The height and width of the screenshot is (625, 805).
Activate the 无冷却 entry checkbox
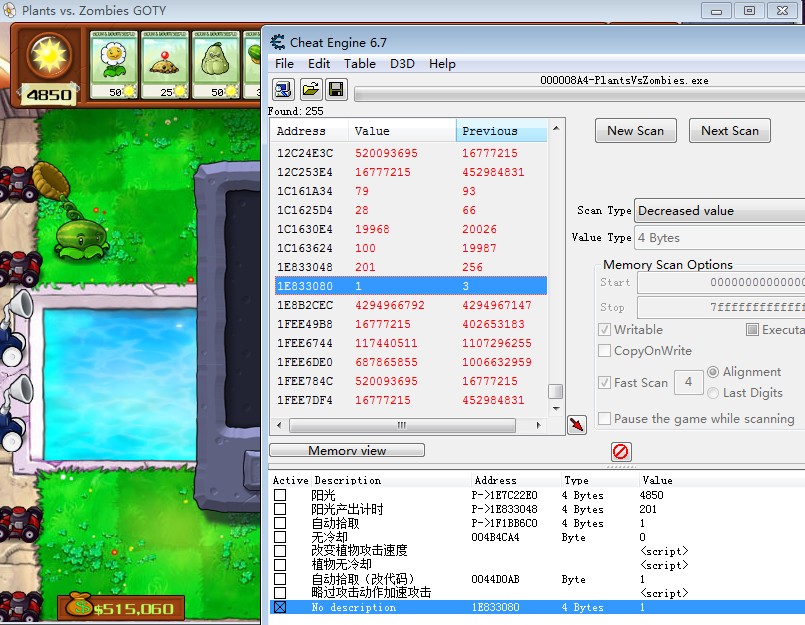coord(280,537)
